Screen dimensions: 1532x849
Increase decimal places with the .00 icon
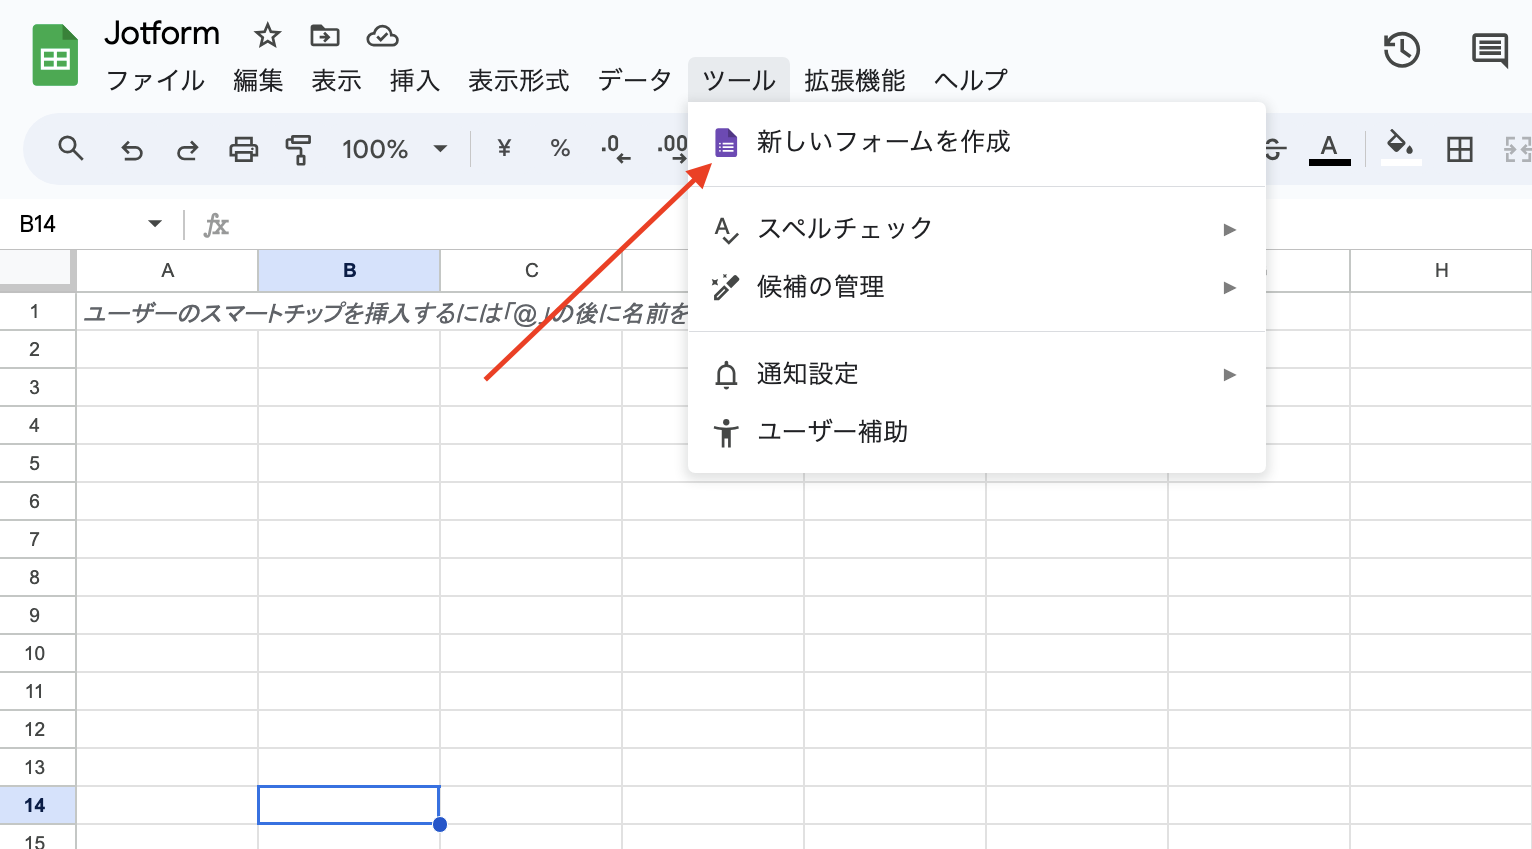tap(672, 148)
